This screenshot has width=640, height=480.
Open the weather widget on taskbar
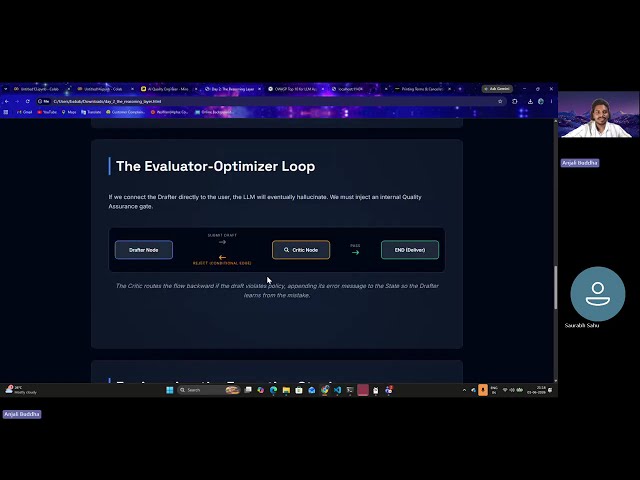click(x=21, y=390)
